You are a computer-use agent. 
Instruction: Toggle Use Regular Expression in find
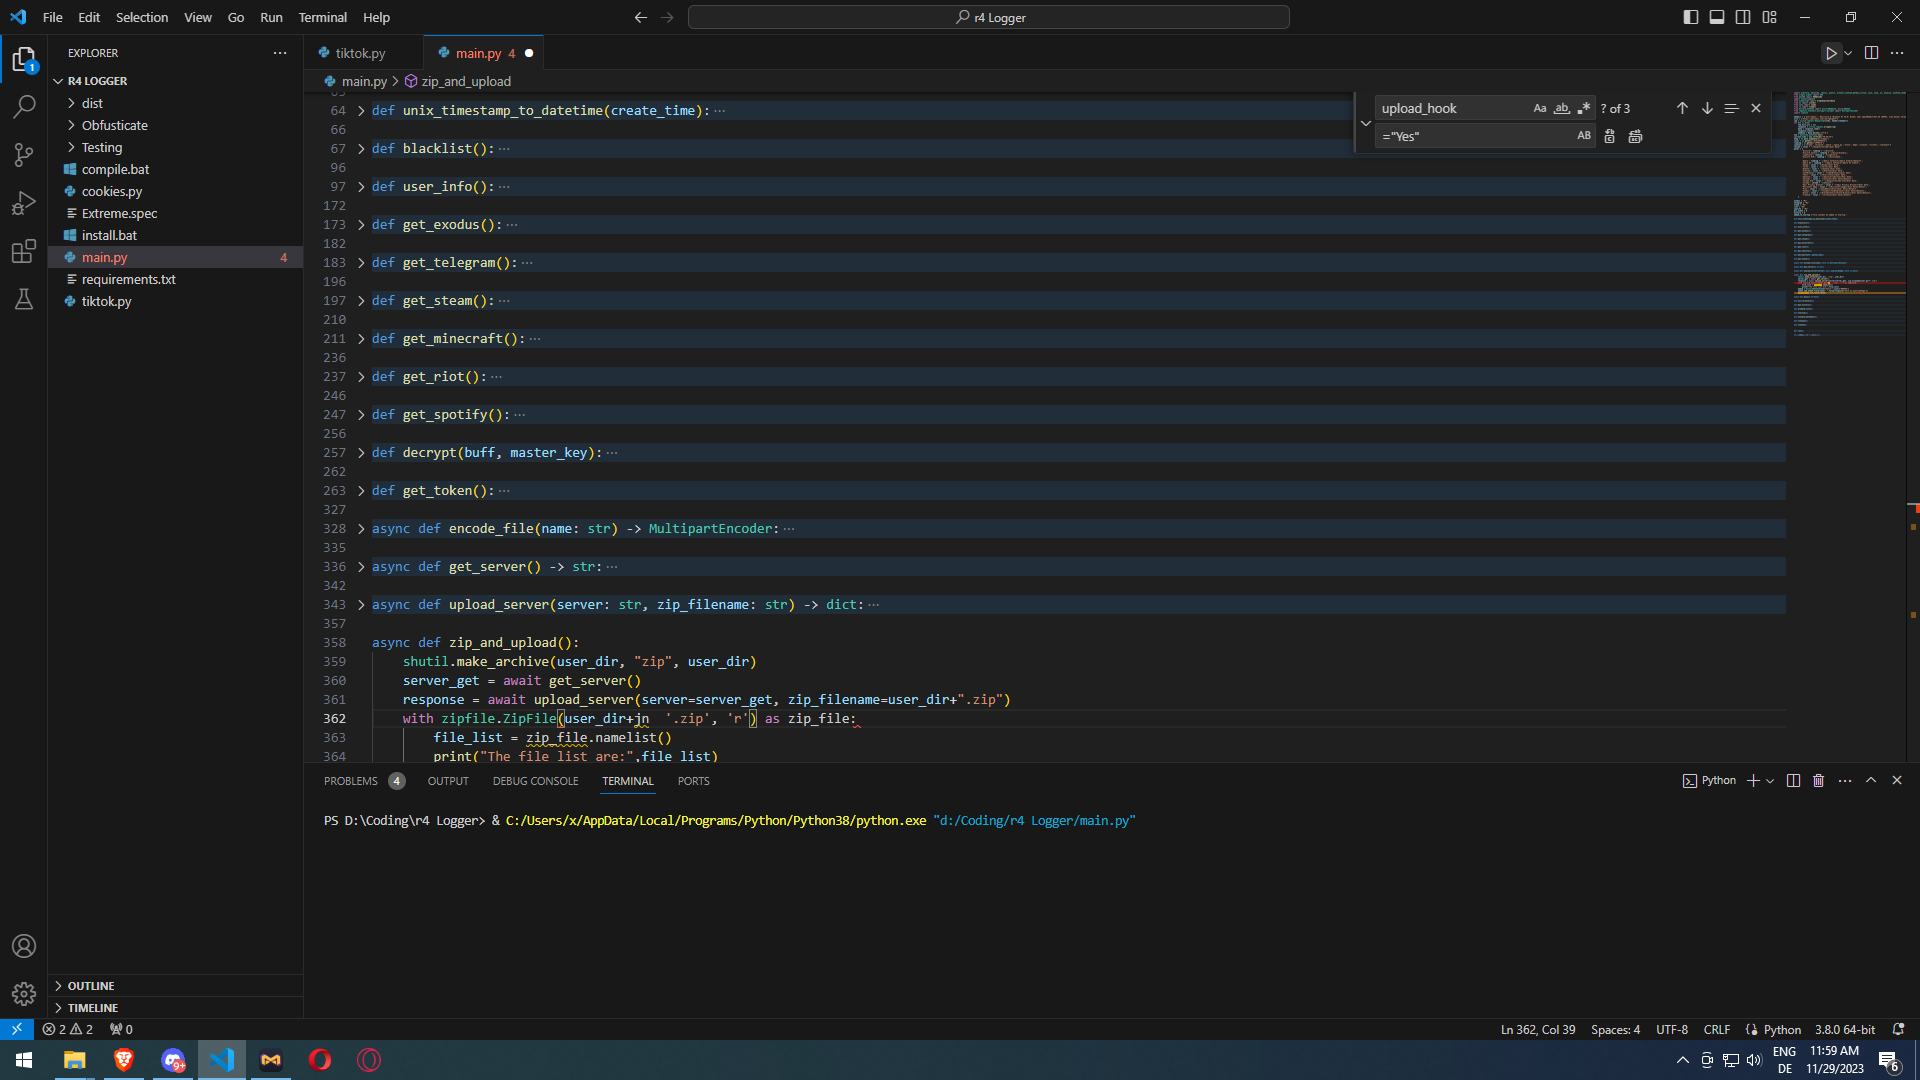1584,108
